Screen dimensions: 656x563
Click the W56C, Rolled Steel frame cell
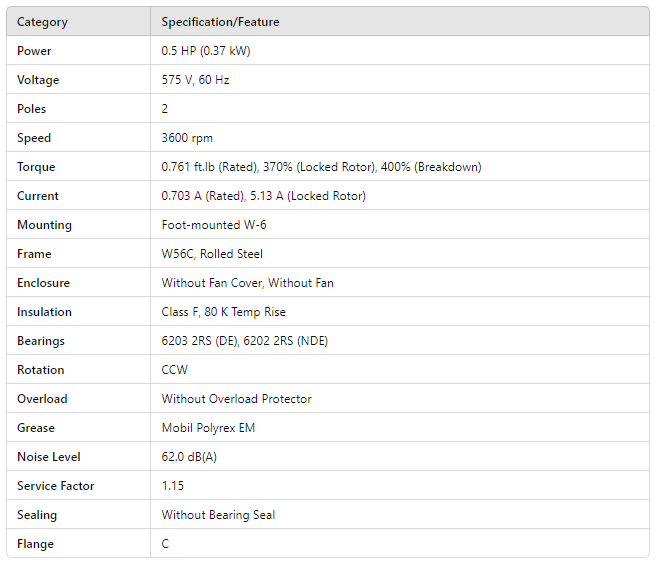(x=214, y=254)
